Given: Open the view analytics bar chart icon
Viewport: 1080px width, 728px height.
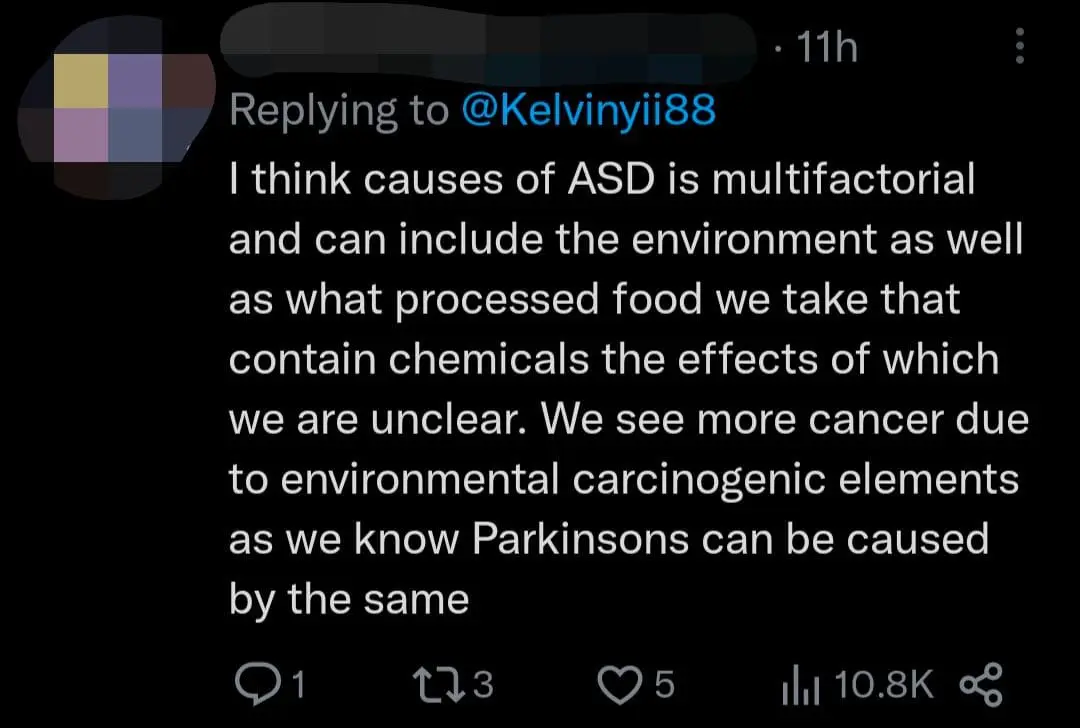Looking at the screenshot, I should click(800, 685).
